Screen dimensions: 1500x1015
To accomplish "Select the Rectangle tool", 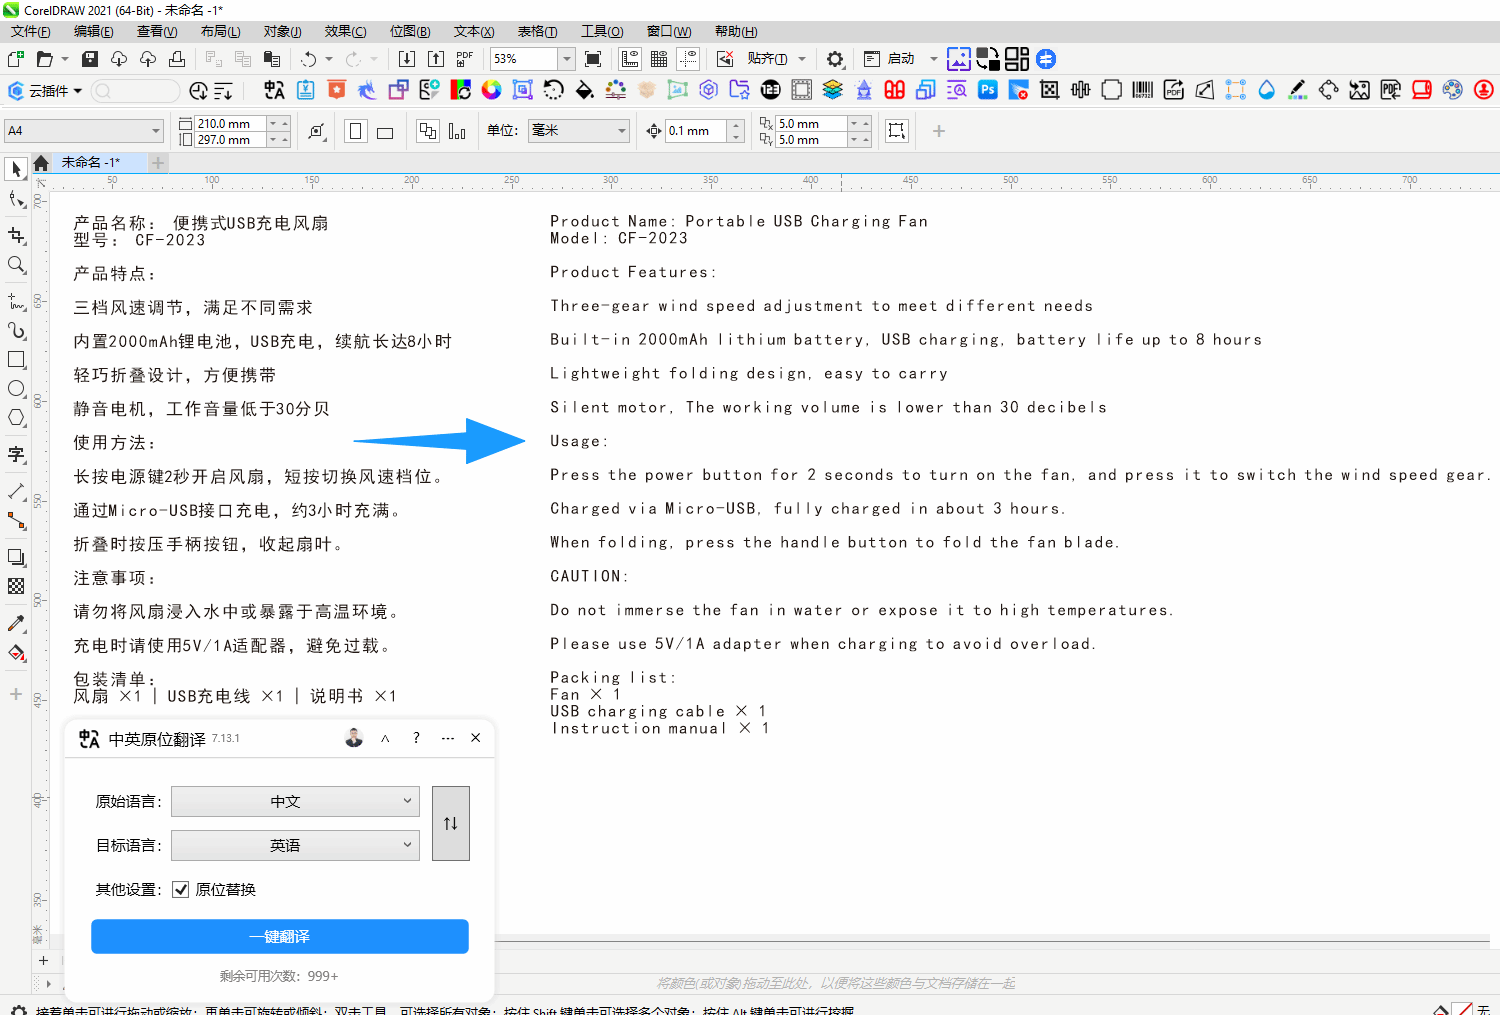I will pos(16,359).
